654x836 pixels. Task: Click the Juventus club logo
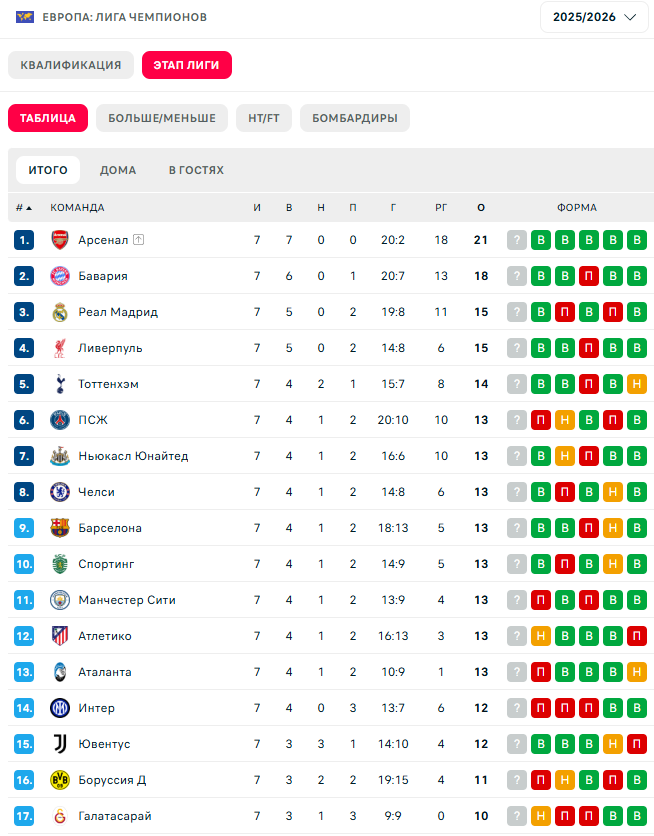point(59,744)
